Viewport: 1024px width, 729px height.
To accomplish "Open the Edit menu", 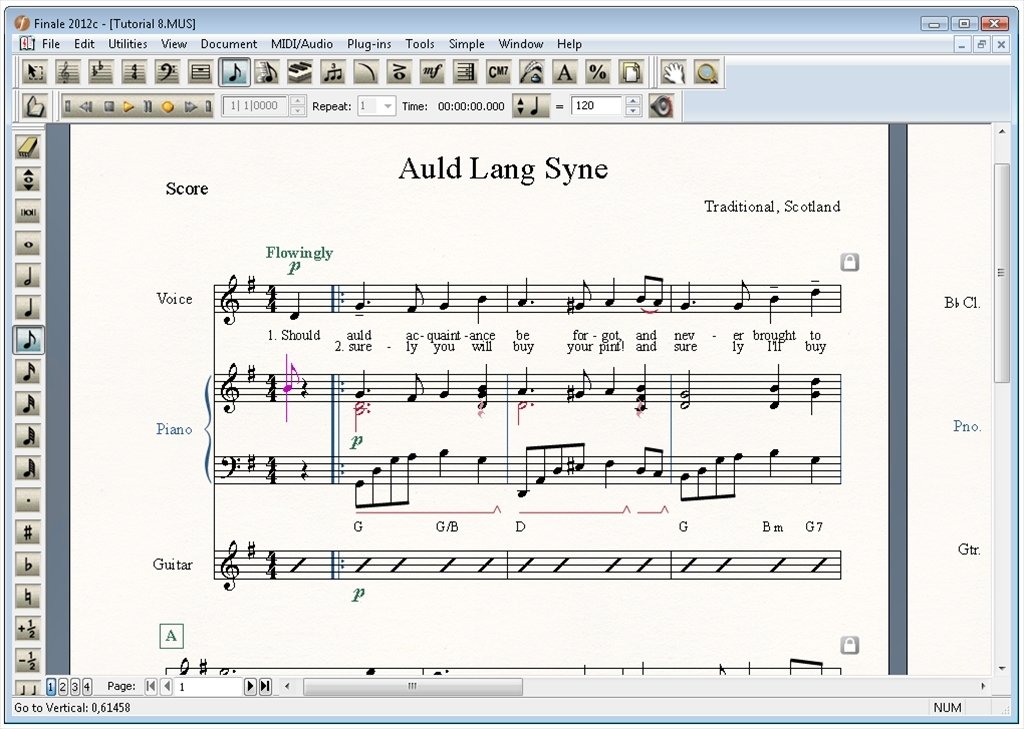I will pyautogui.click(x=84, y=44).
